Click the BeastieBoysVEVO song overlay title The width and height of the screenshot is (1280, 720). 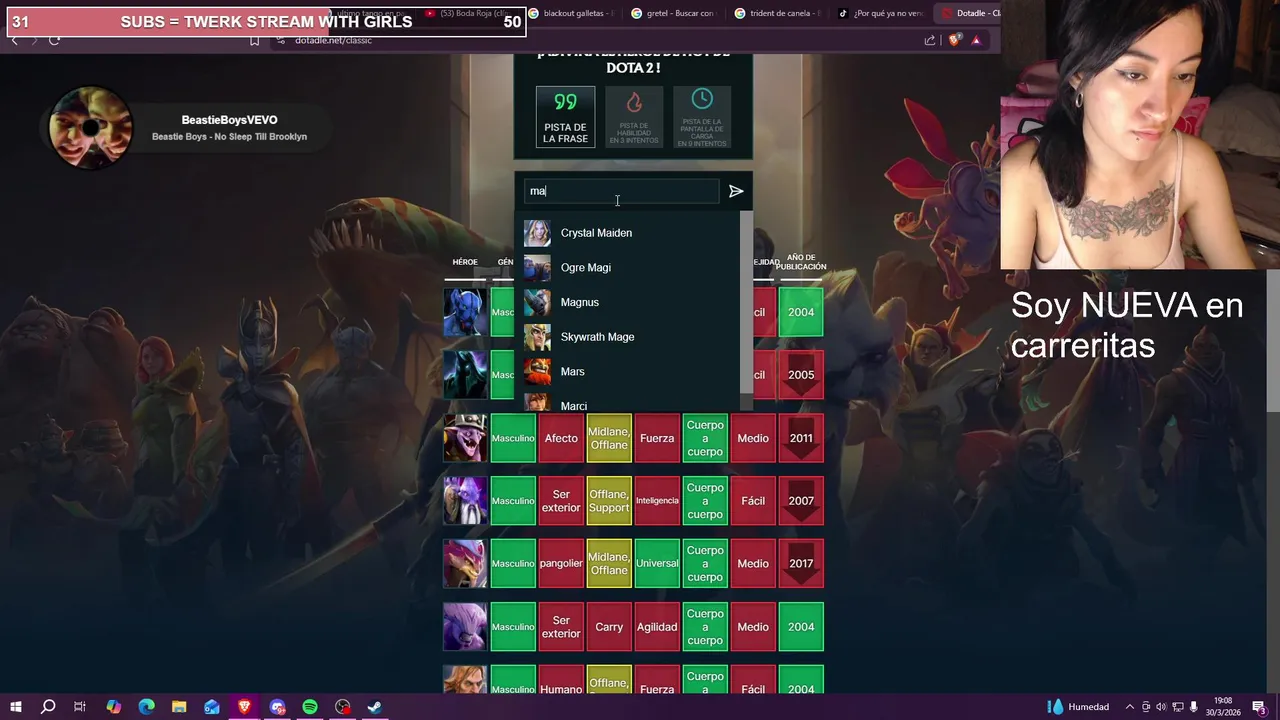click(229, 120)
